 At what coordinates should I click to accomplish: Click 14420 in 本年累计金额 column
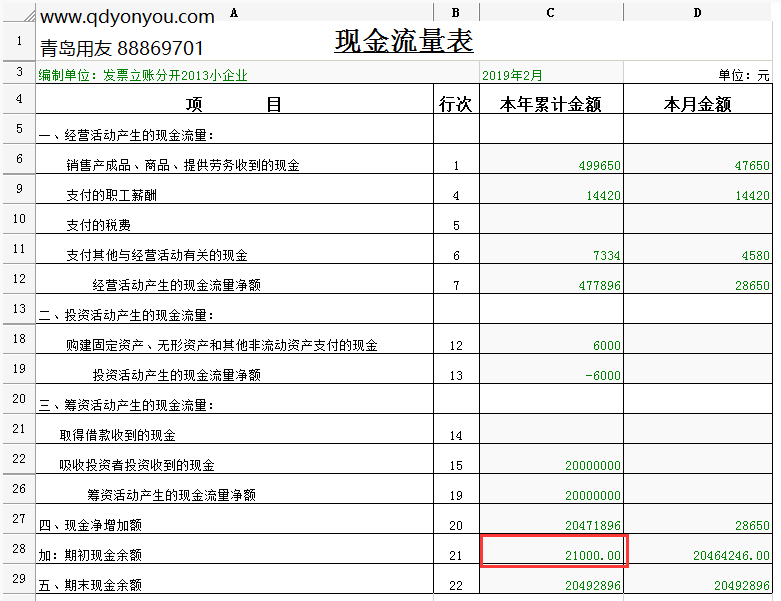click(x=603, y=196)
